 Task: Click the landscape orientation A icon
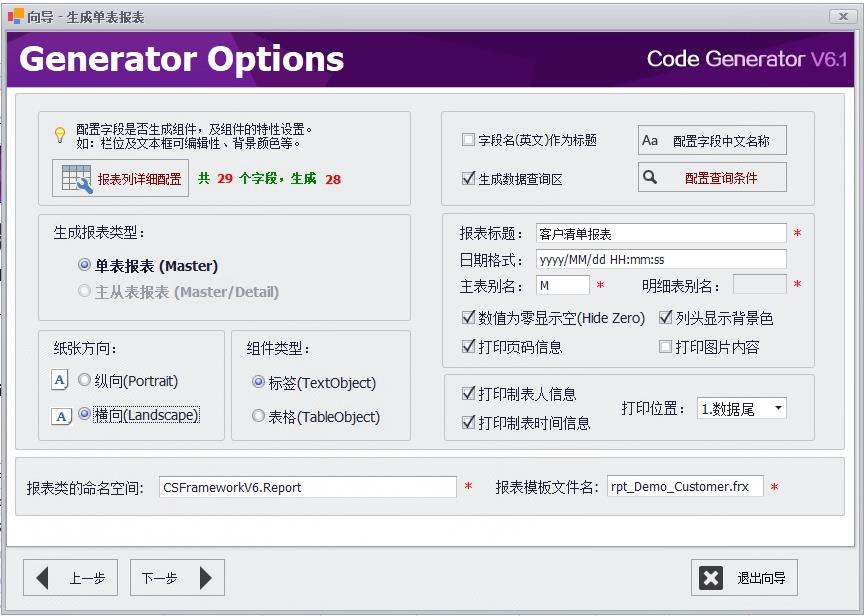[59, 414]
